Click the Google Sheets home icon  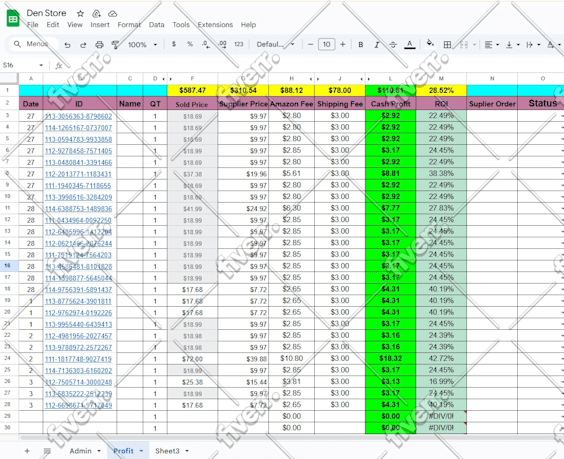pos(13,18)
